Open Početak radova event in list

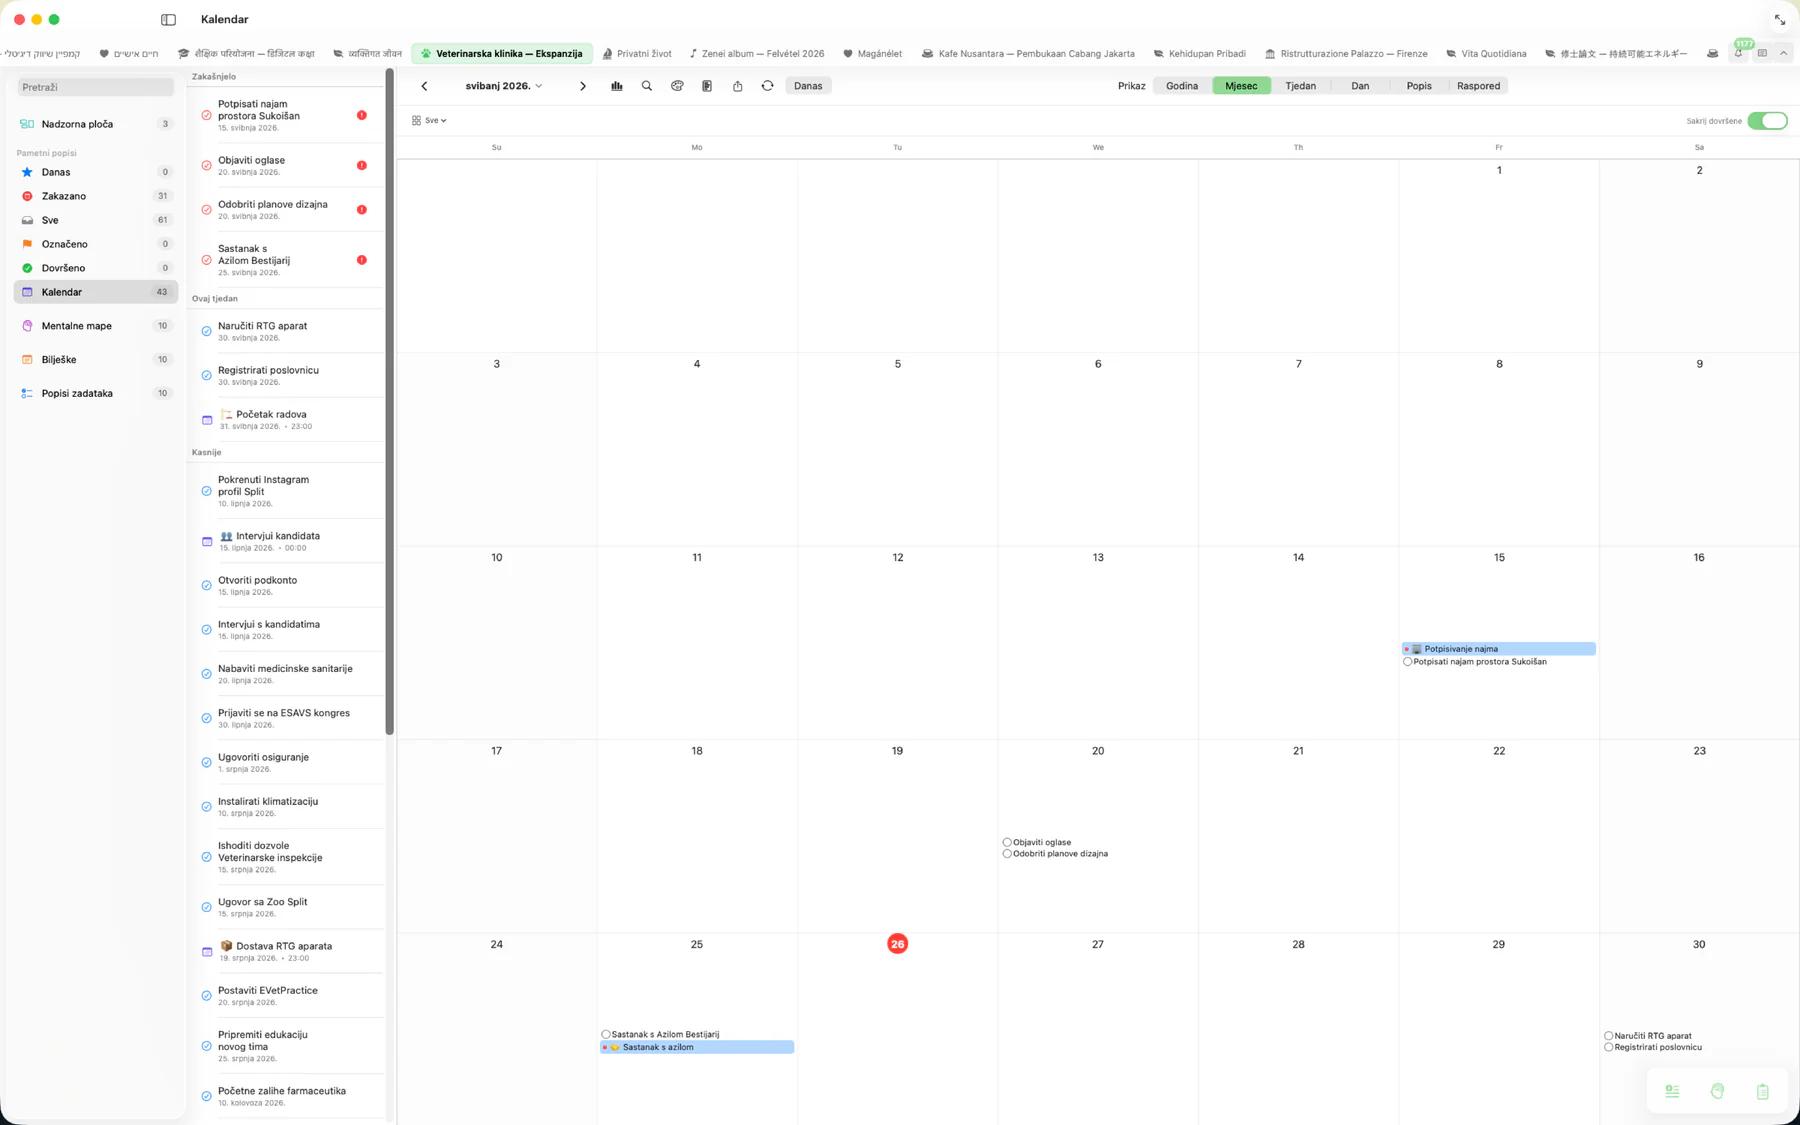pos(286,419)
